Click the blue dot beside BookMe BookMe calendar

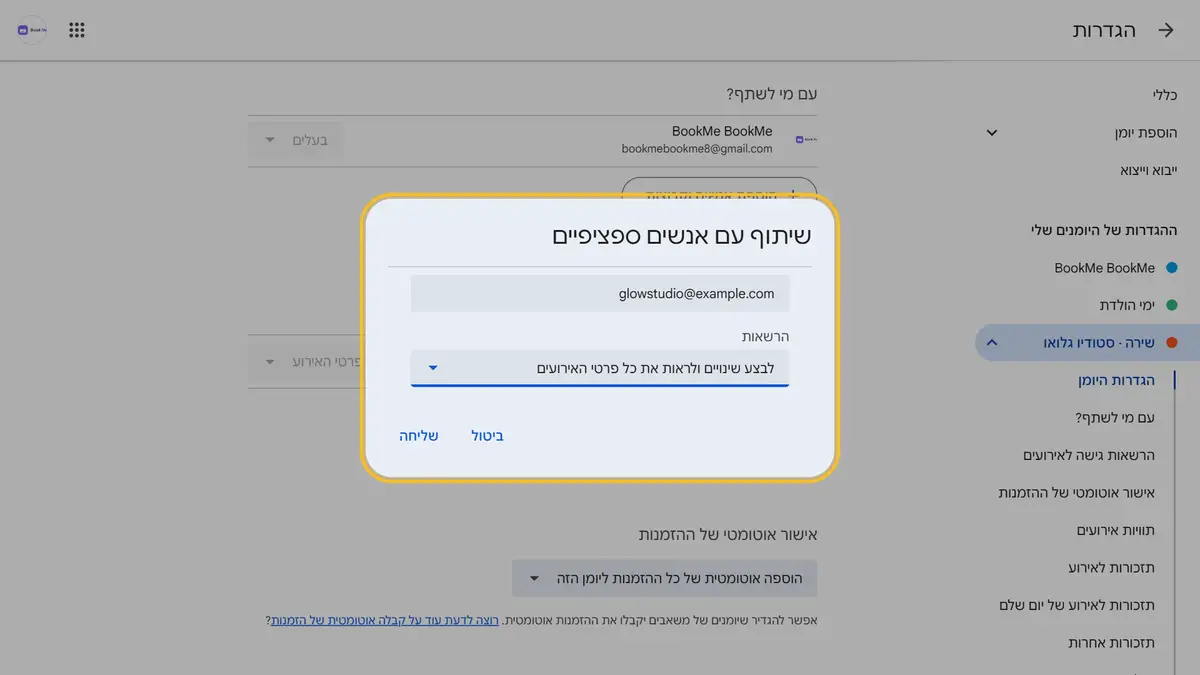[1172, 268]
